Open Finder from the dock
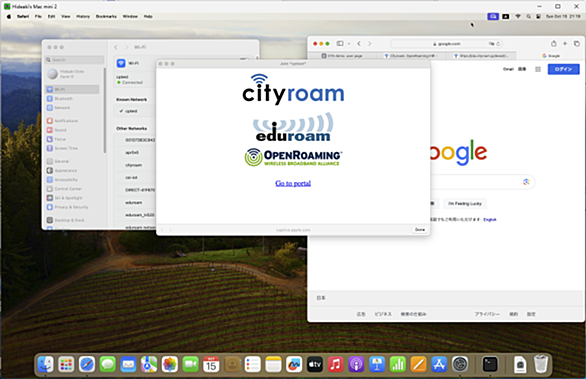 [x=46, y=364]
